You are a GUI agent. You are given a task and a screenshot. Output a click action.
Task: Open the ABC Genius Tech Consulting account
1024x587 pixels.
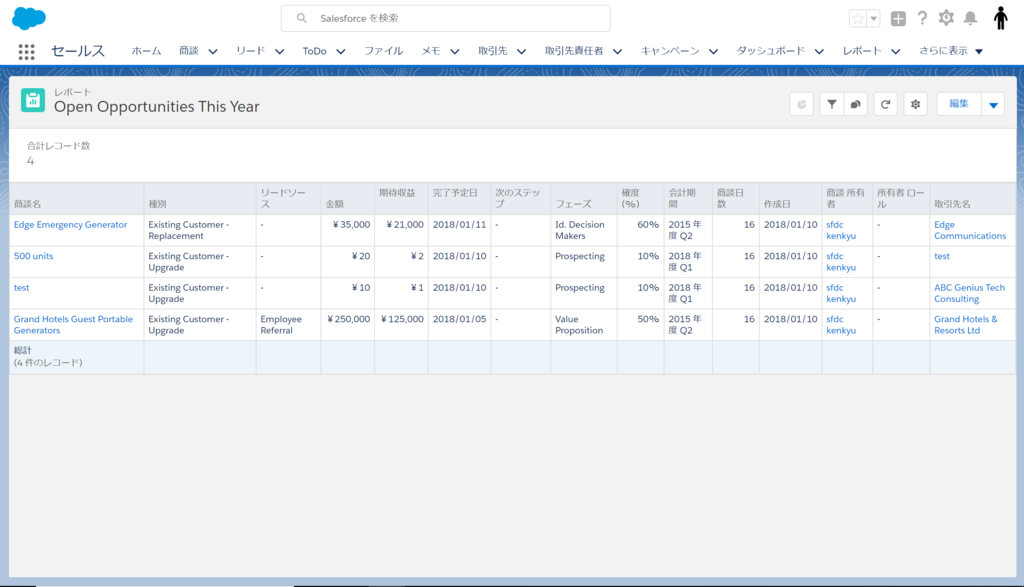pyautogui.click(x=969, y=293)
